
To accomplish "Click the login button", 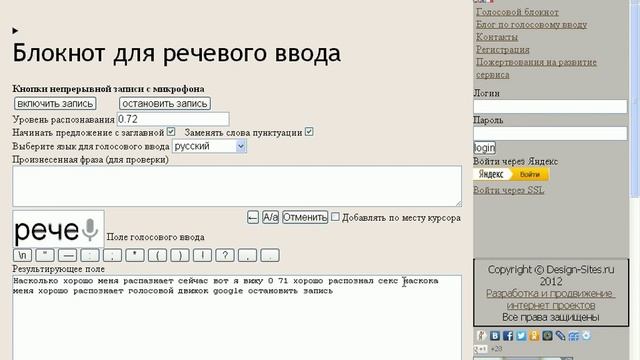I will coord(484,148).
